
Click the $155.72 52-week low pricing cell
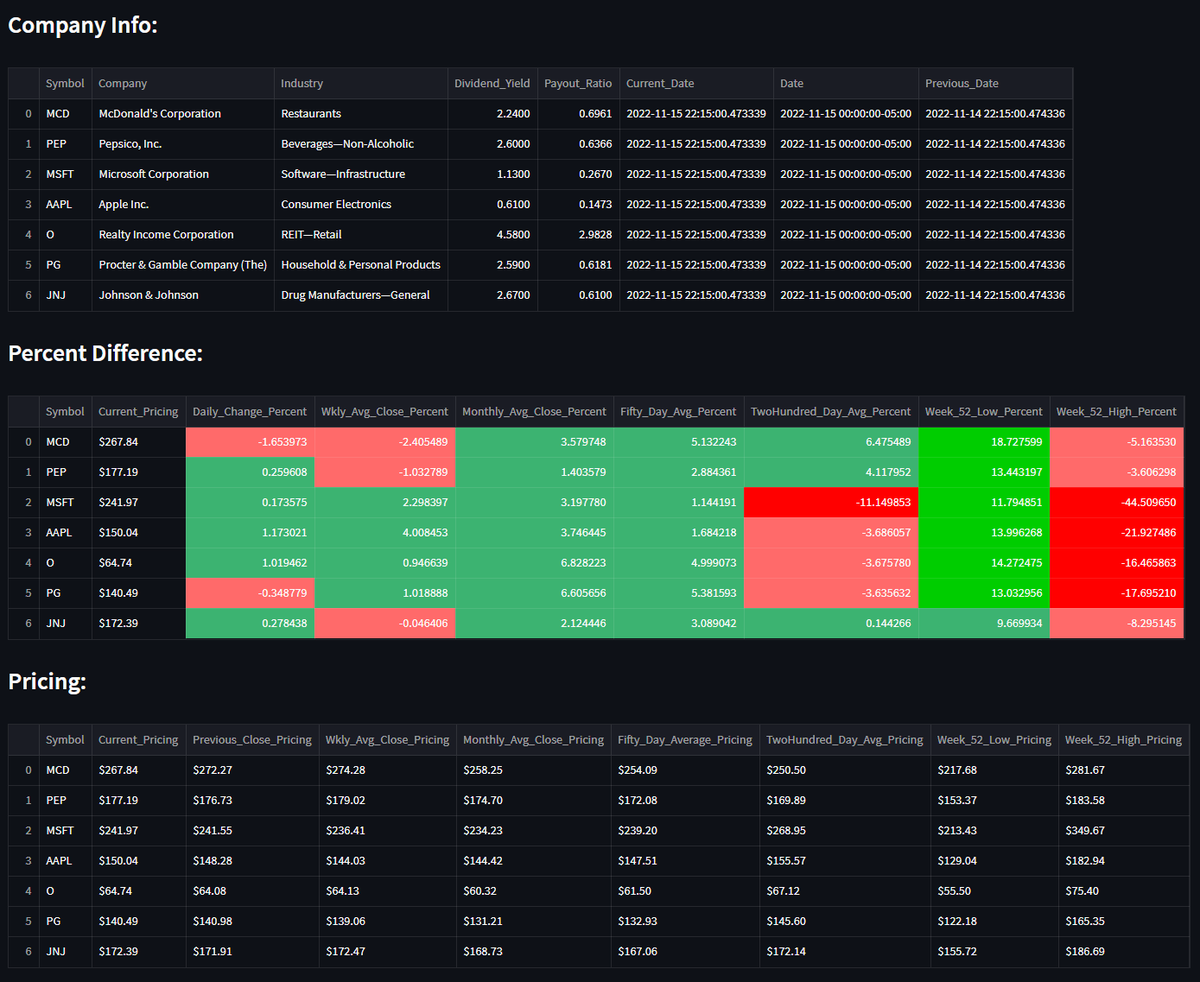[994, 952]
